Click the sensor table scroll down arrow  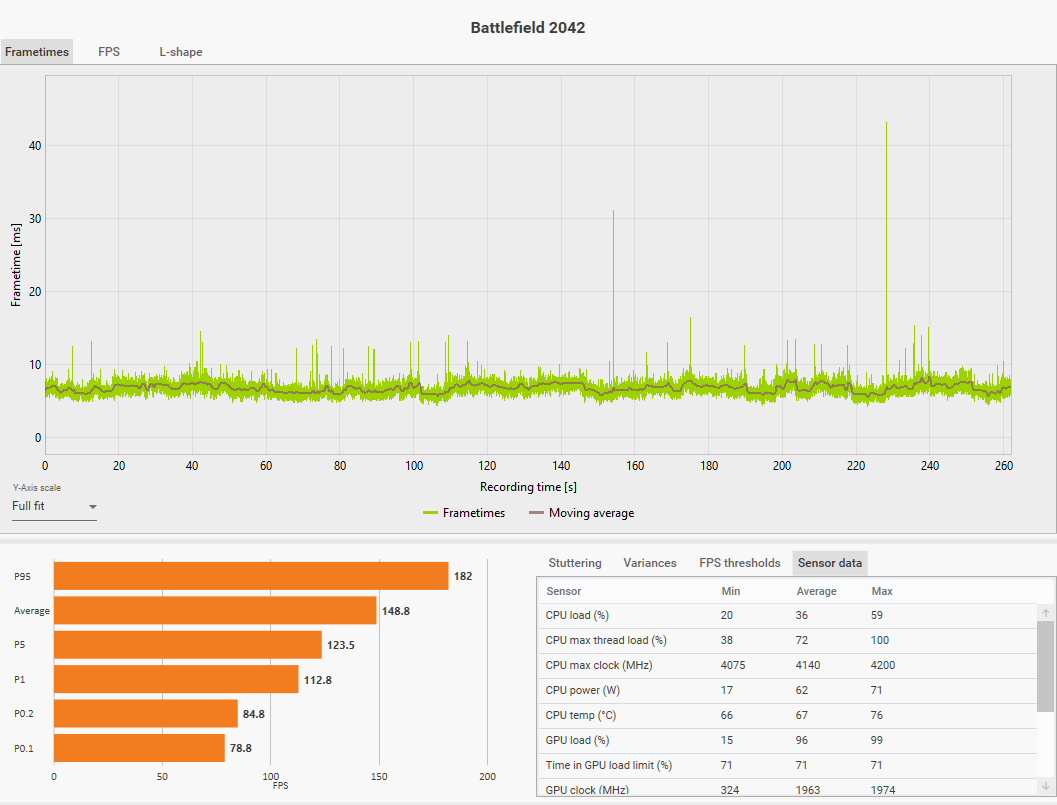coord(1046,786)
